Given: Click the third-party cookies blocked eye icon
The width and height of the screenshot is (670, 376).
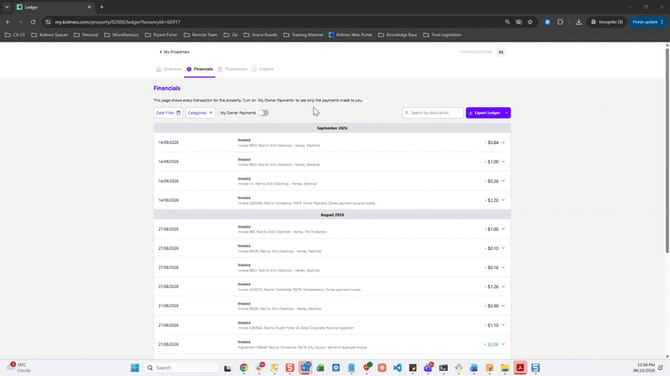Looking at the screenshot, I should (519, 22).
